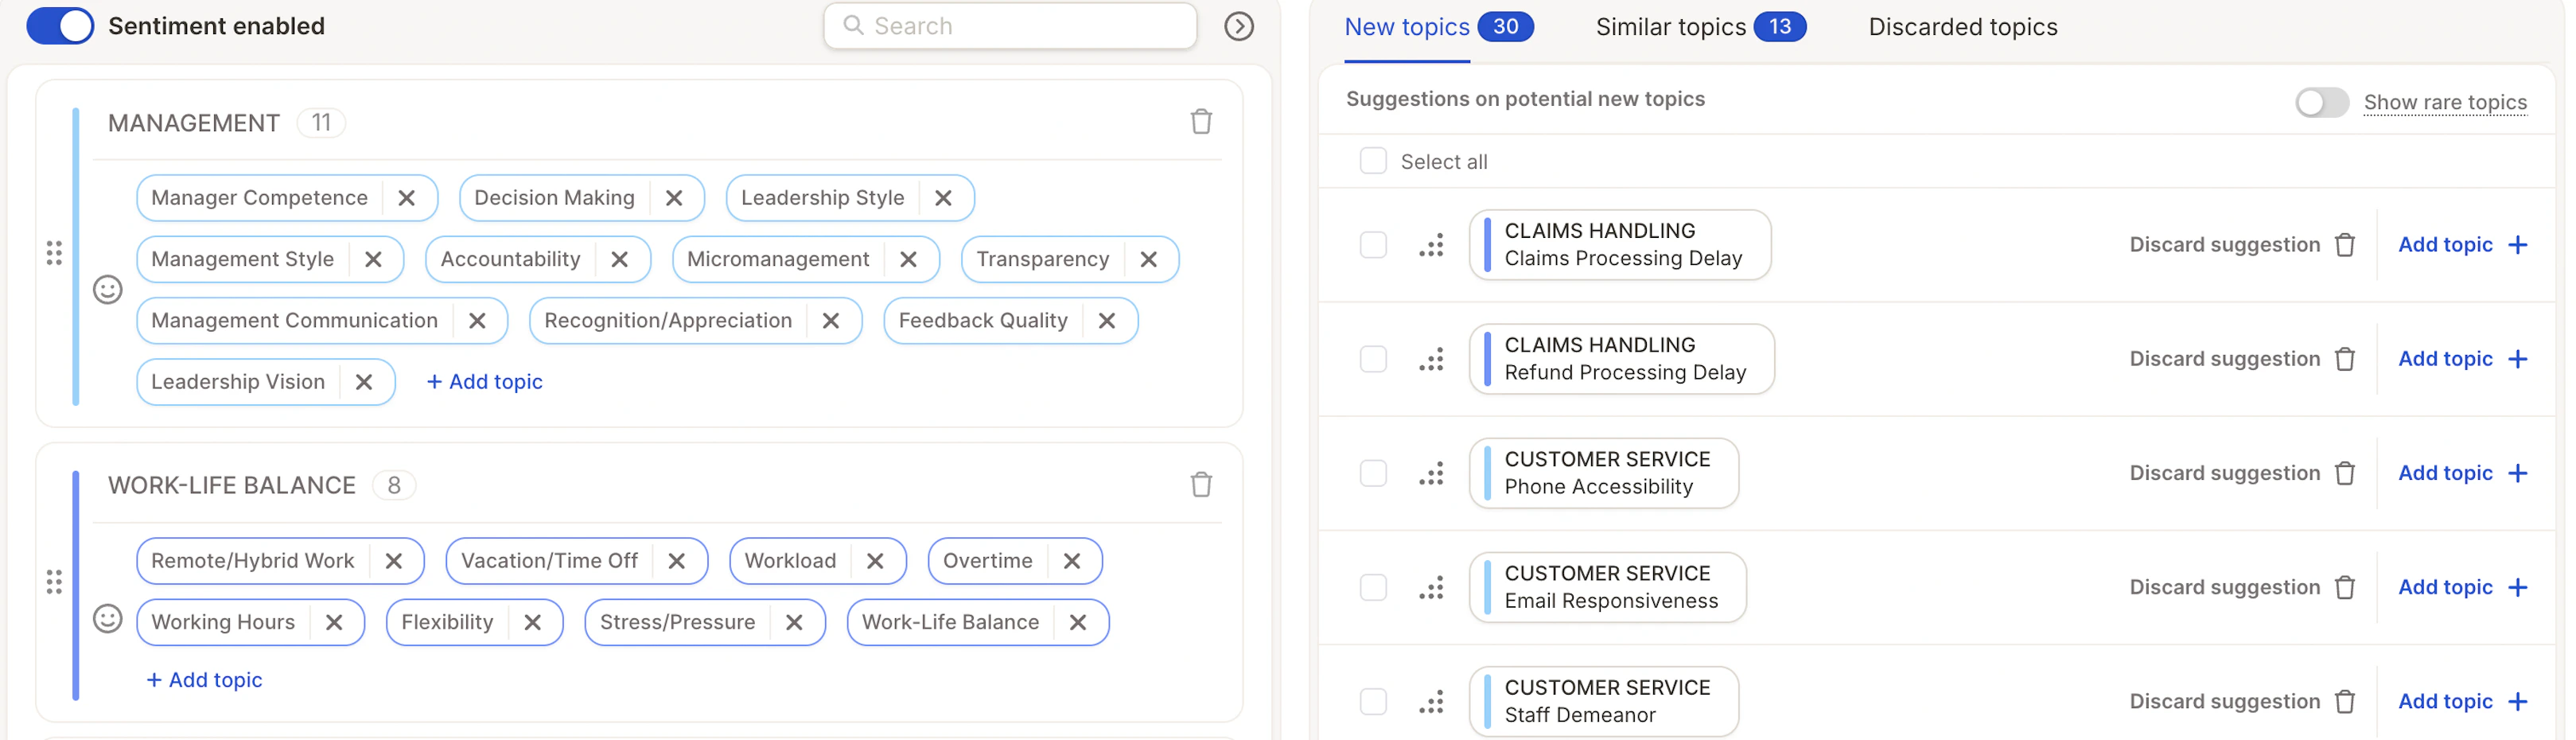Image resolution: width=2576 pixels, height=740 pixels.
Task: Remove the Micromanagement topic
Action: [x=908, y=259]
